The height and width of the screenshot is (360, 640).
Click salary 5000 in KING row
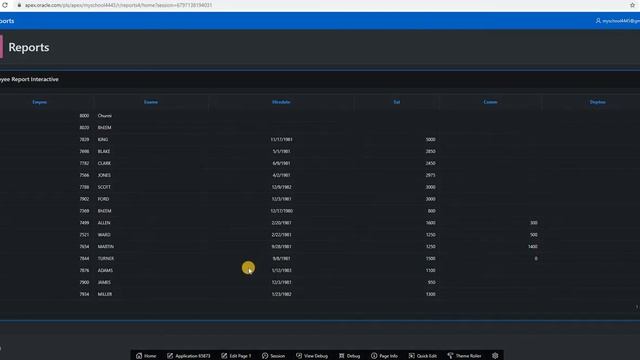coord(430,140)
